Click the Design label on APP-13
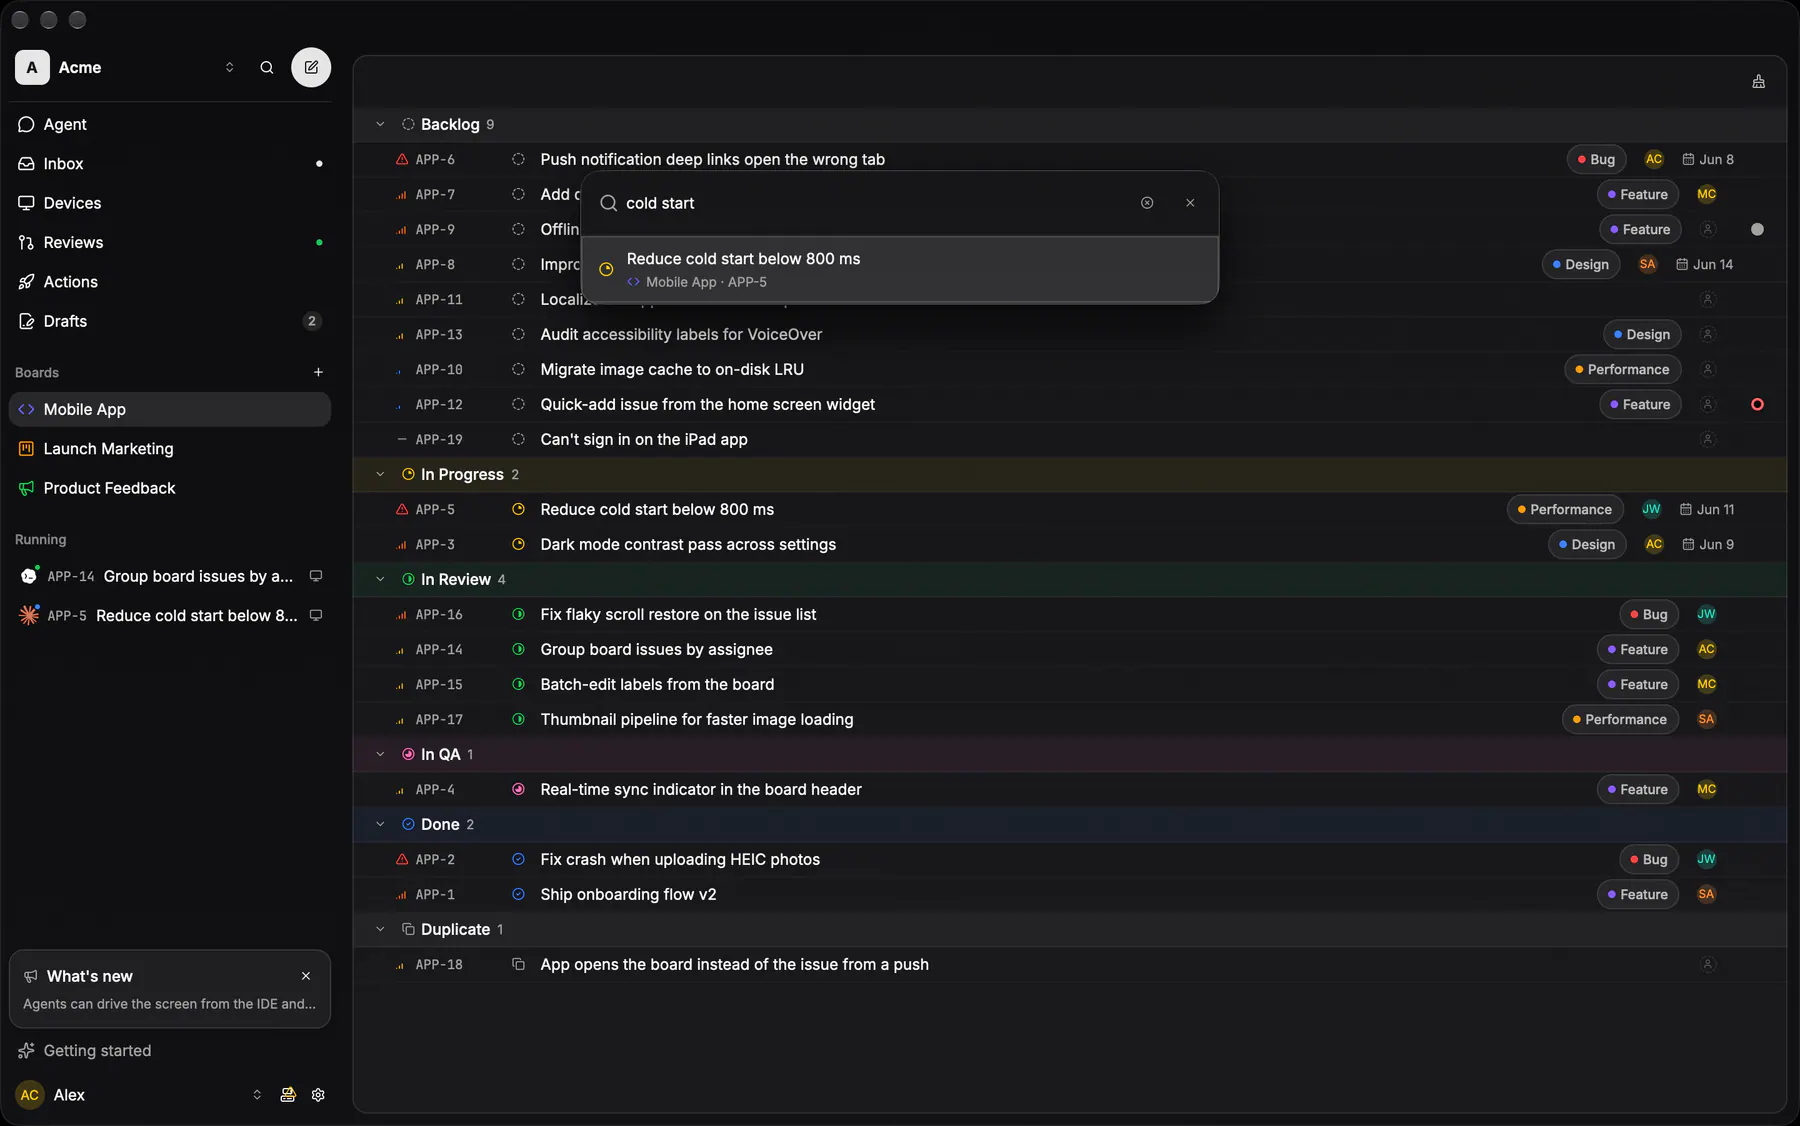Viewport: 1800px width, 1126px height. point(1642,334)
